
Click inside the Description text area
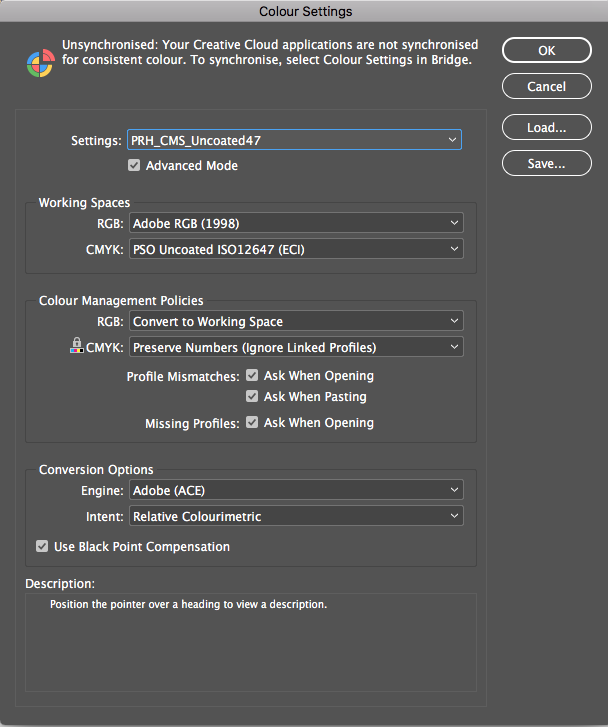[251, 643]
